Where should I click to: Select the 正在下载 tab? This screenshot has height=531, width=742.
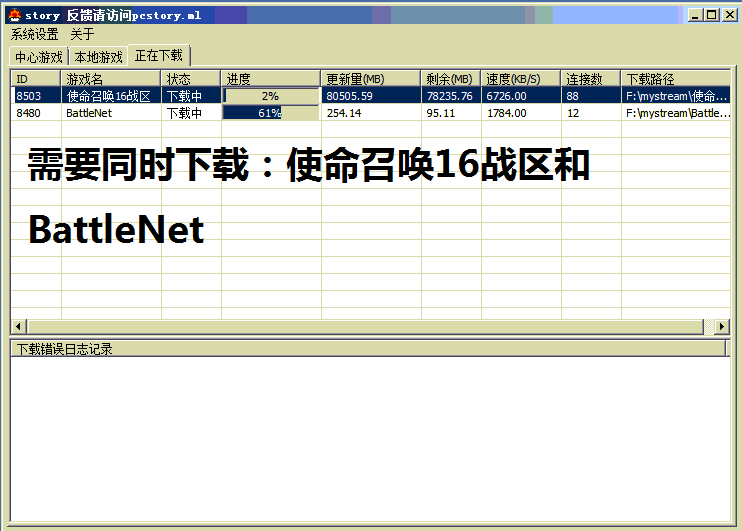pos(159,55)
